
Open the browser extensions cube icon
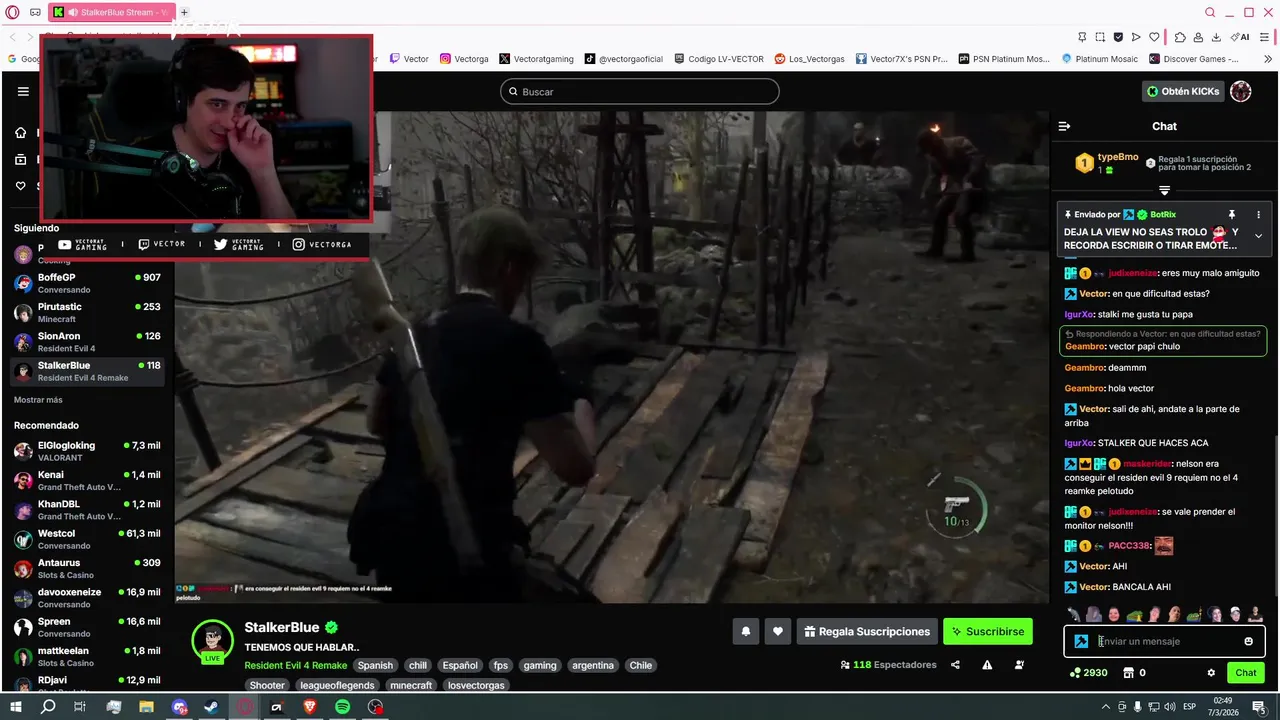click(1179, 37)
